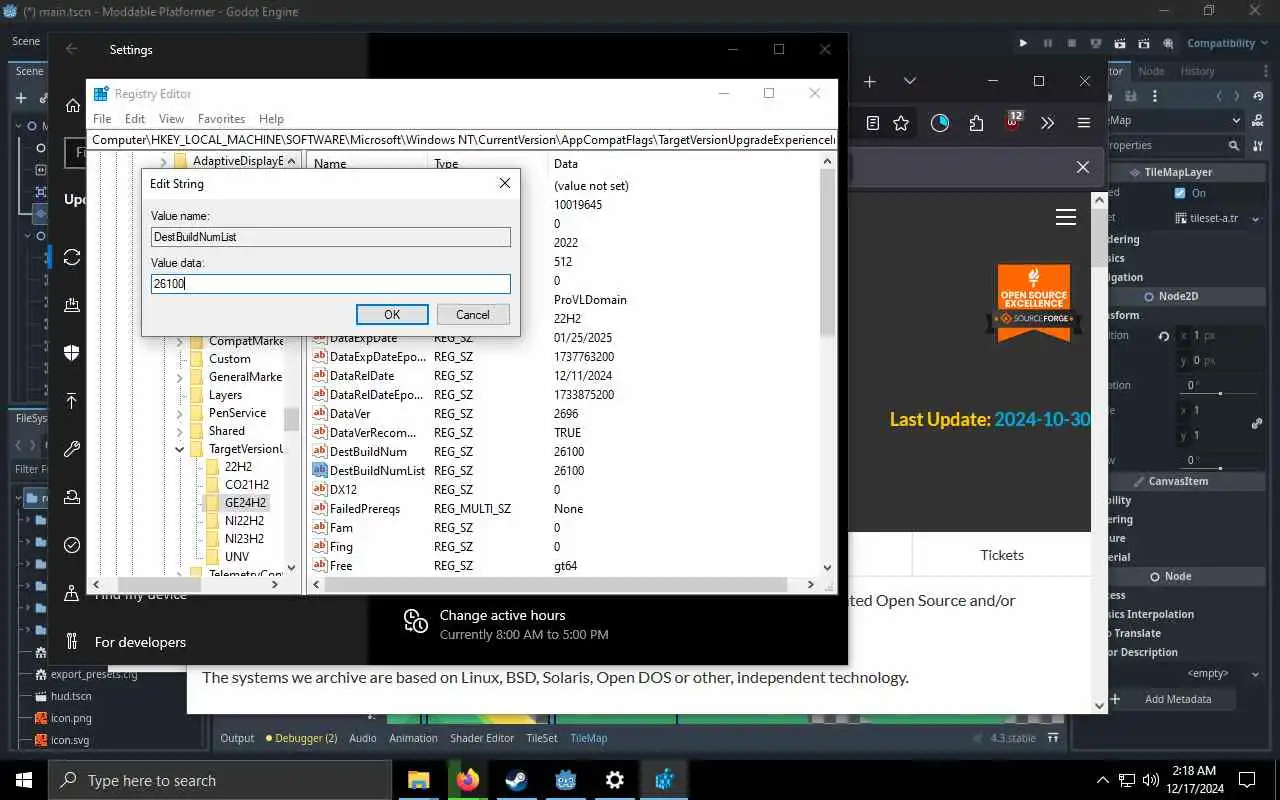Click Settings' Windows Update sync icon
This screenshot has width=1280, height=800.
click(x=72, y=257)
